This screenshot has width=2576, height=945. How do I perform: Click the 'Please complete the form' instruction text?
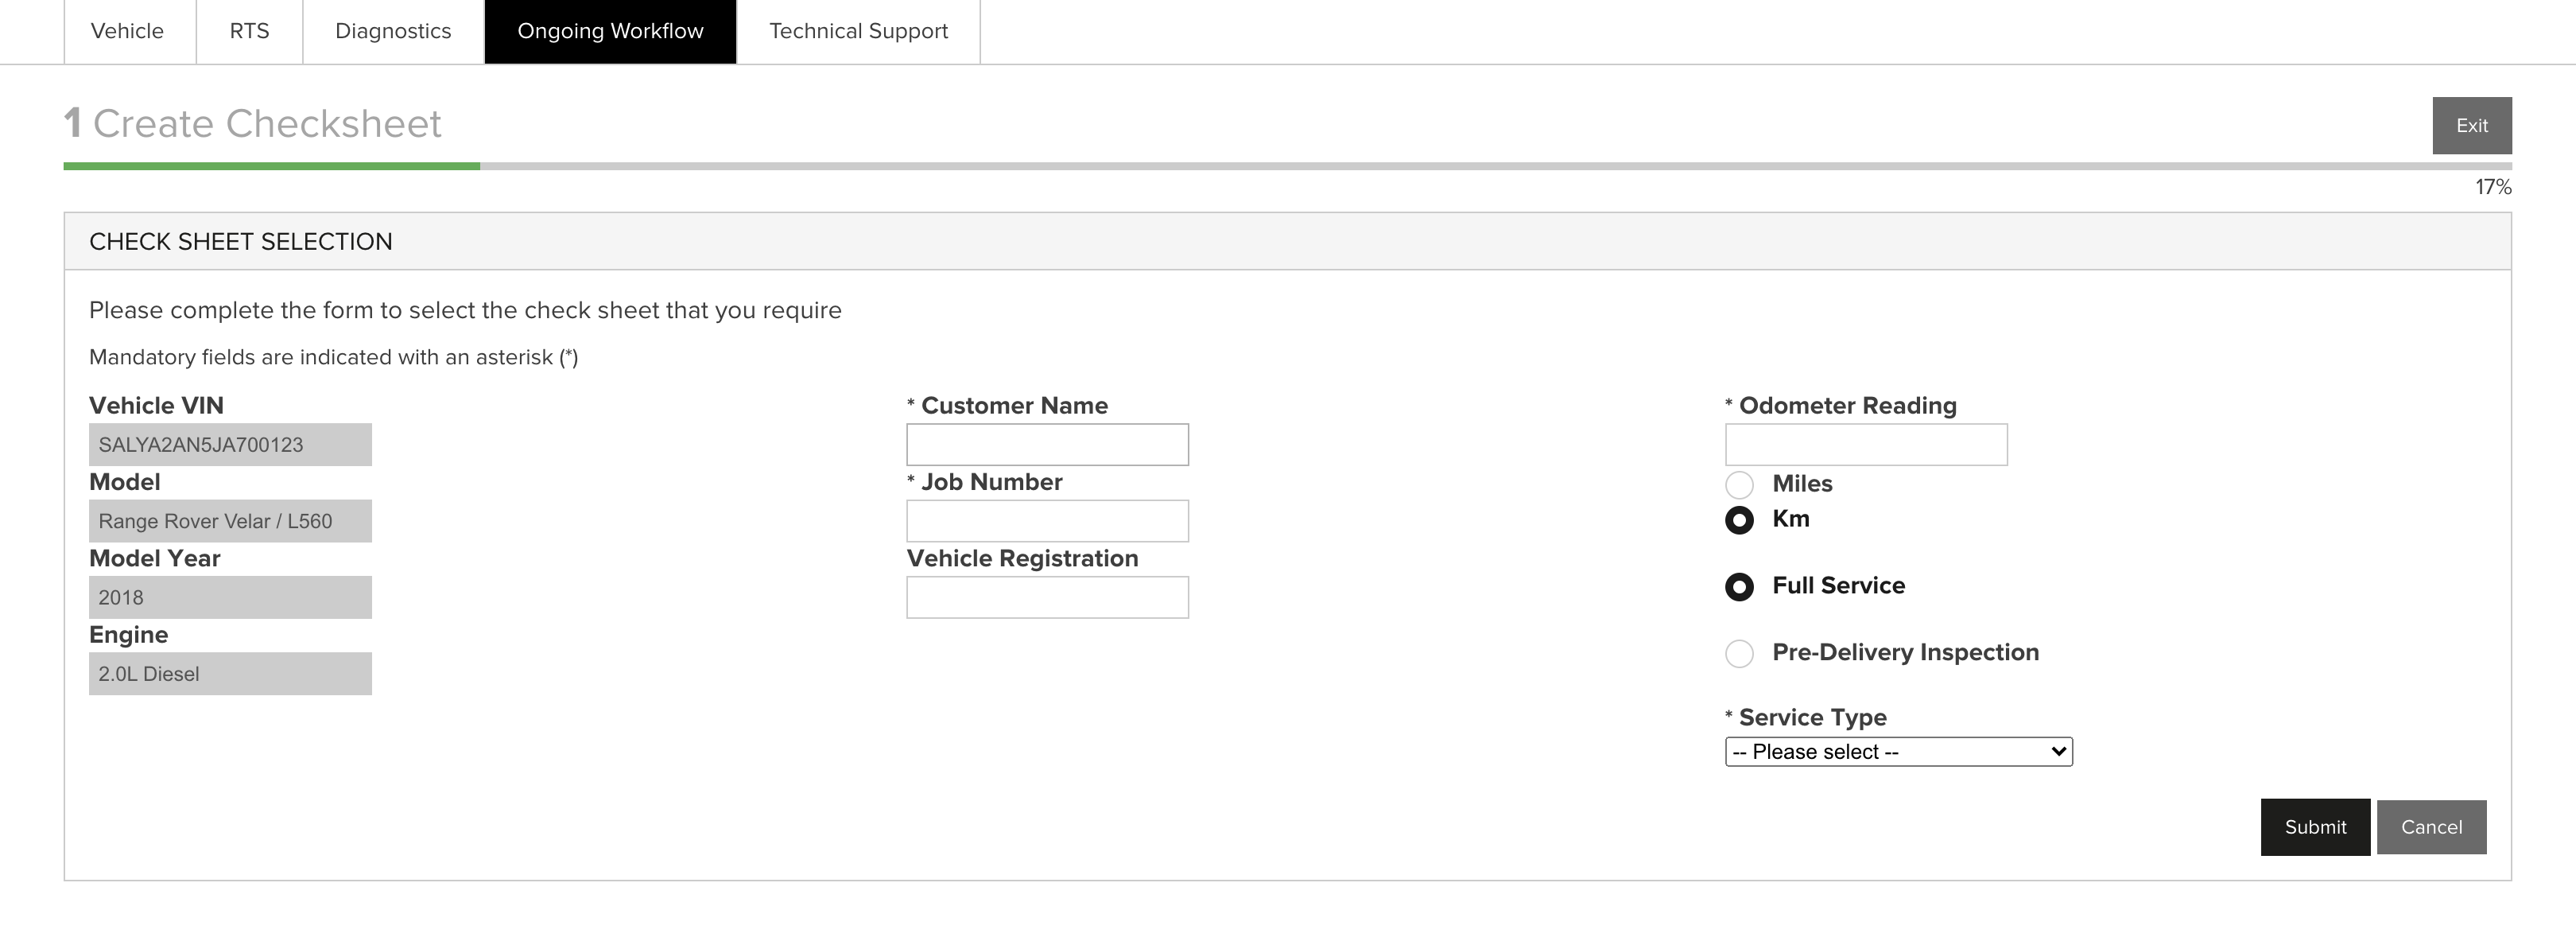tap(465, 310)
